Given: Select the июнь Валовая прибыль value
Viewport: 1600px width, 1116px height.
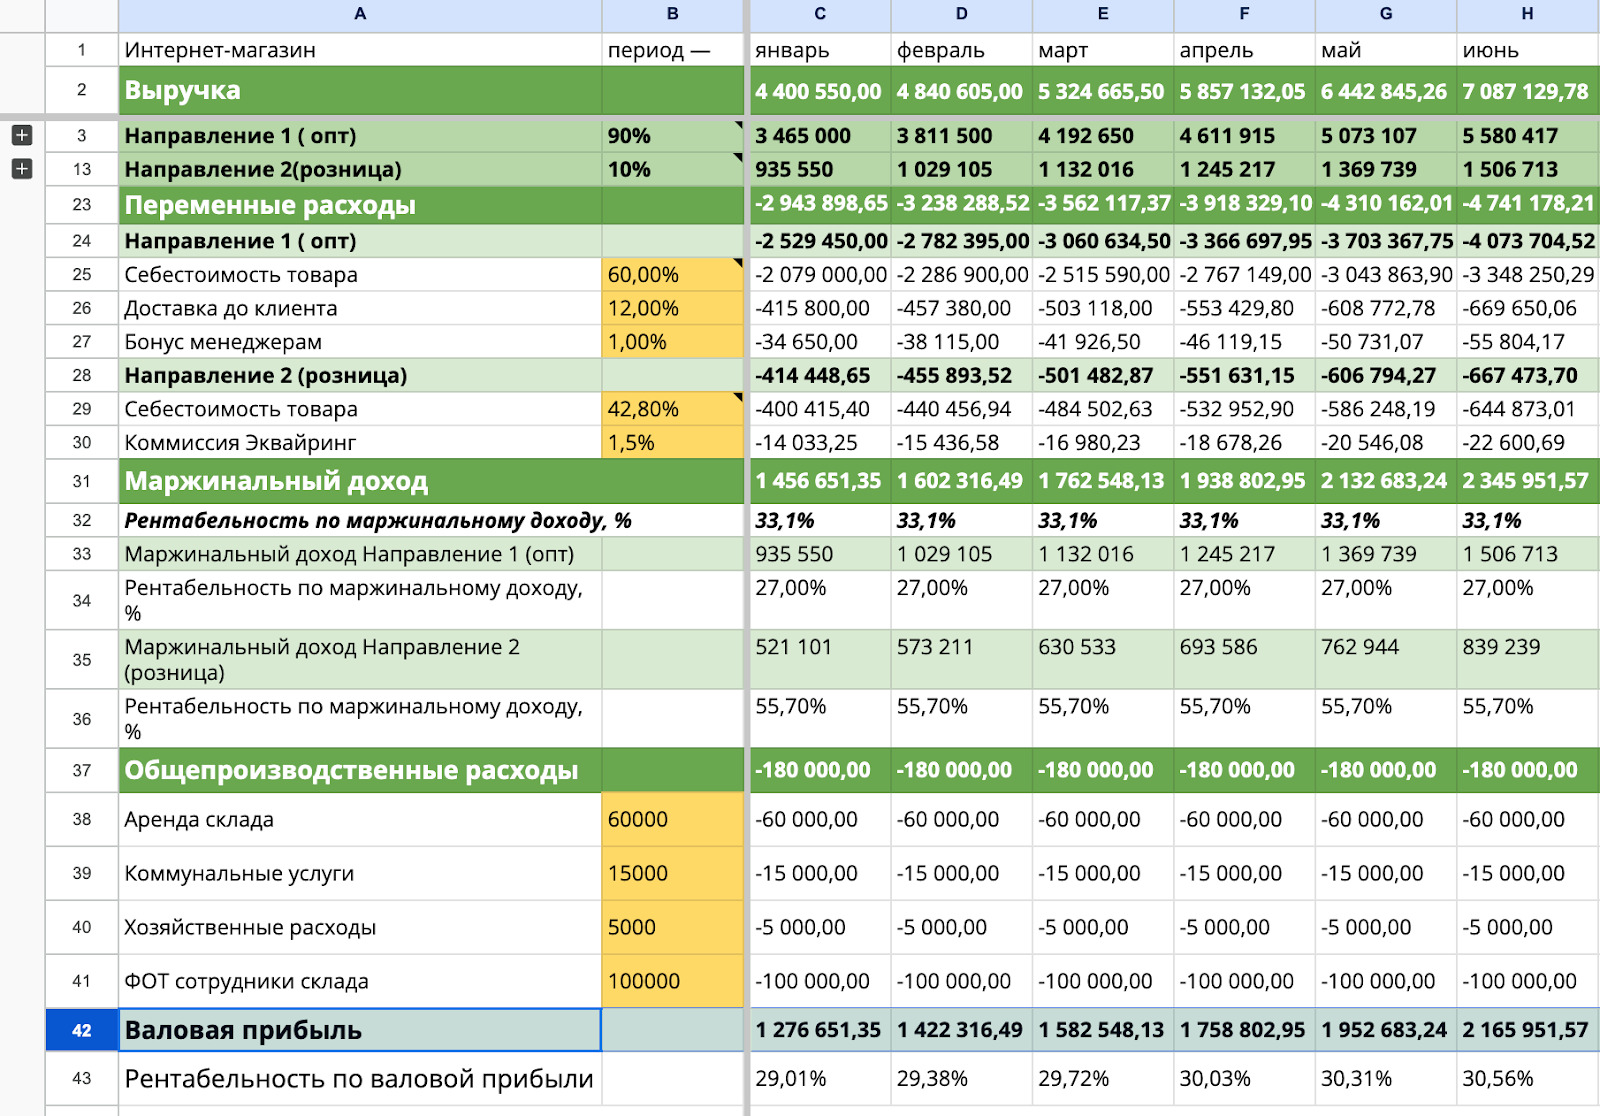Looking at the screenshot, I should (1526, 1030).
